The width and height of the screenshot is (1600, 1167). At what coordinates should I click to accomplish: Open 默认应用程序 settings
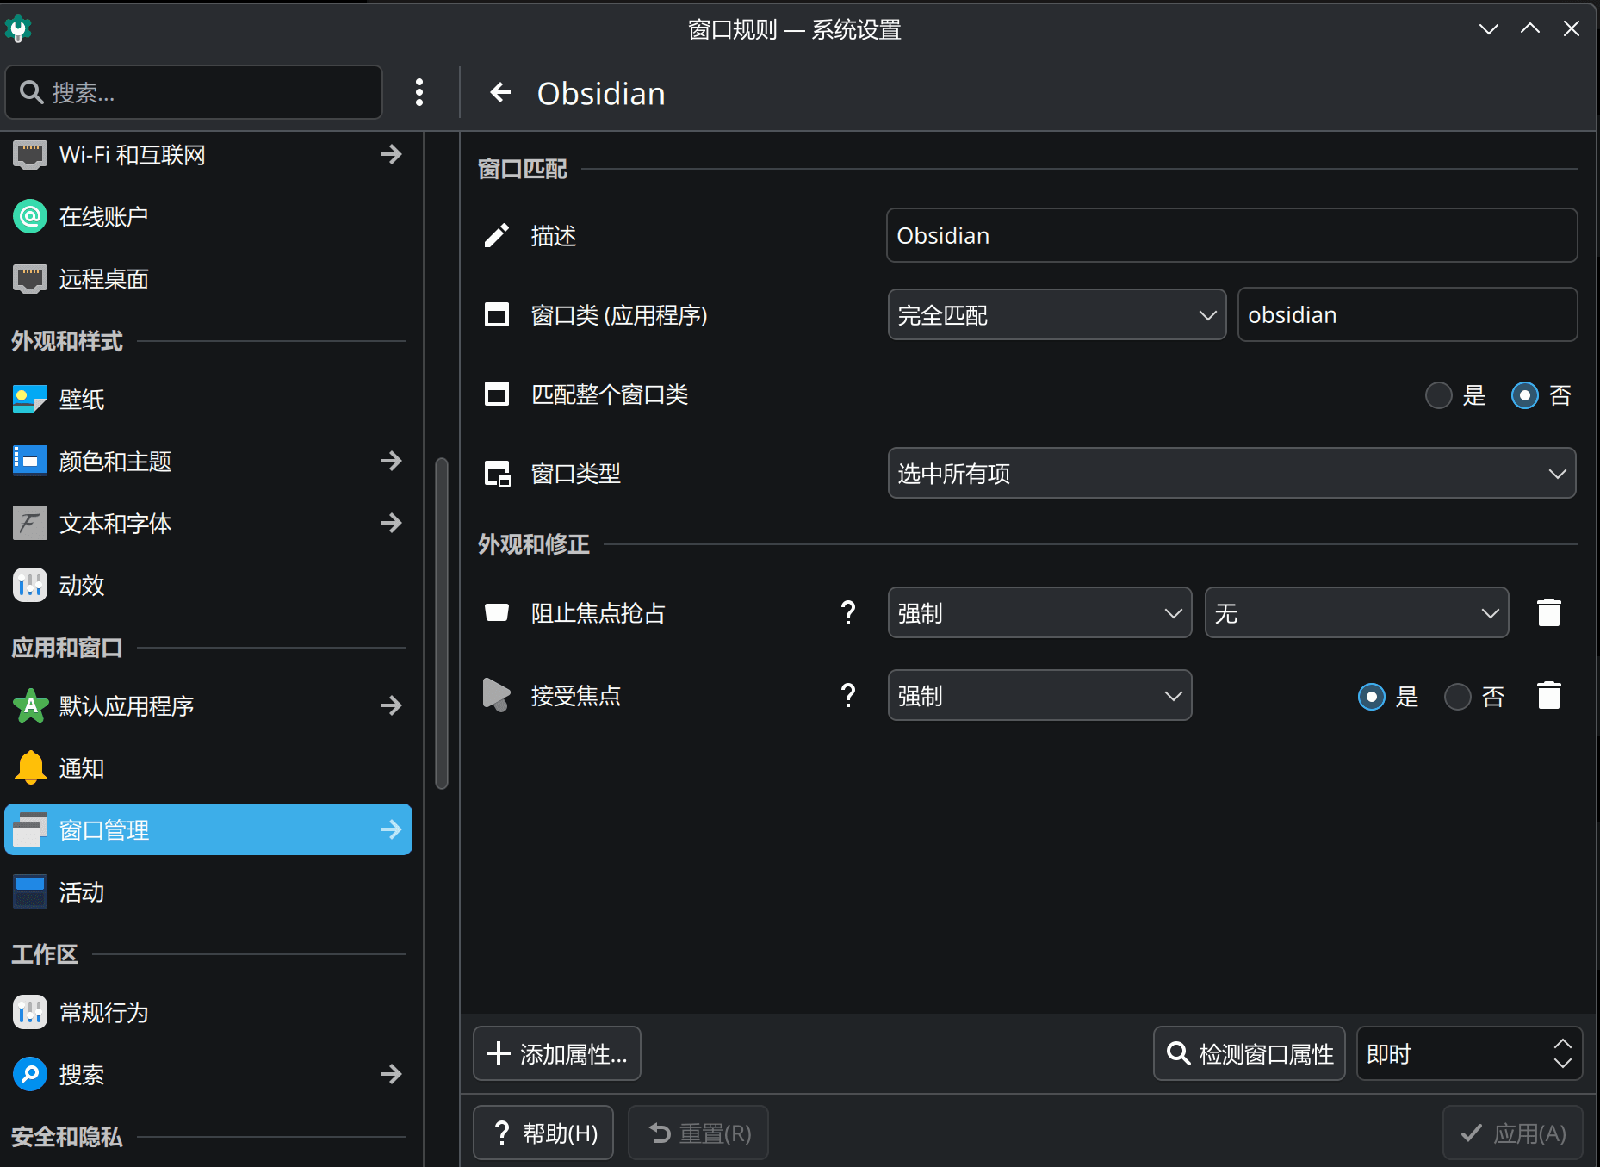coord(208,706)
